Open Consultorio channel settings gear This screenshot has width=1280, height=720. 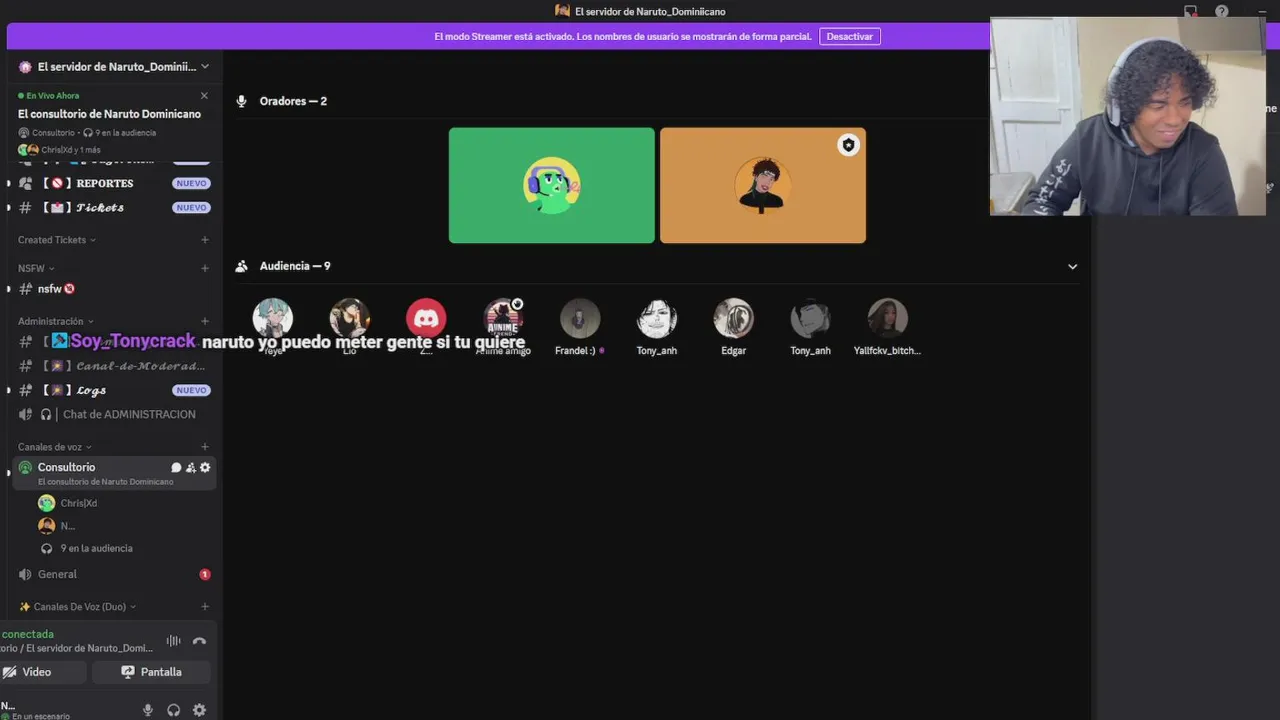[205, 468]
